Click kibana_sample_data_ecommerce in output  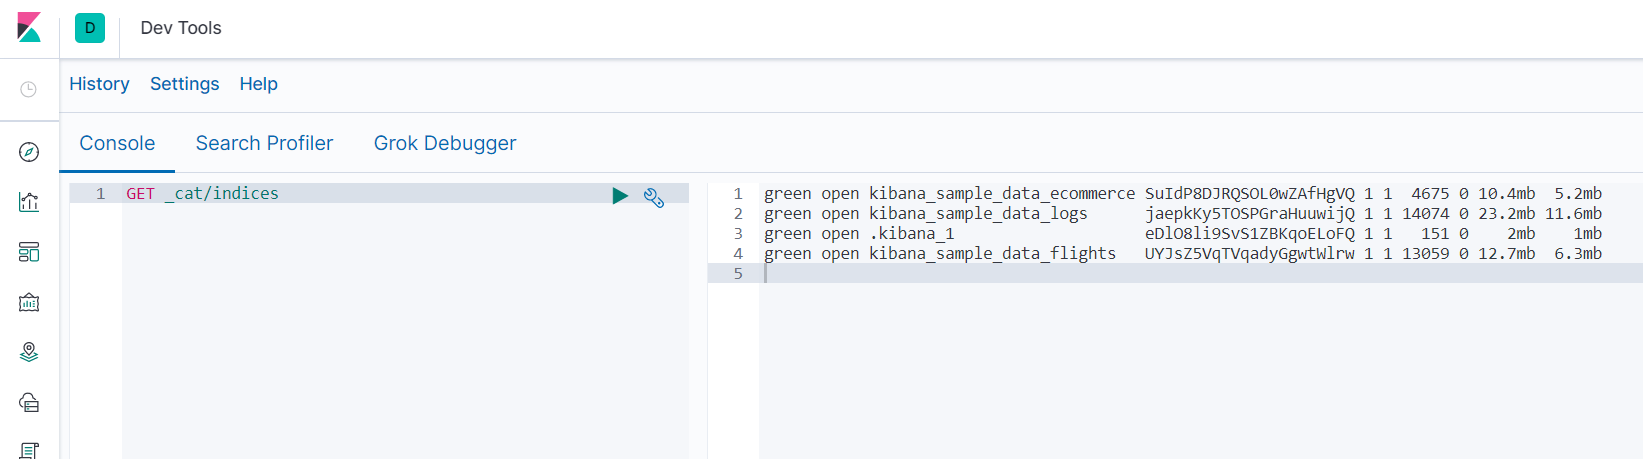coord(1002,193)
